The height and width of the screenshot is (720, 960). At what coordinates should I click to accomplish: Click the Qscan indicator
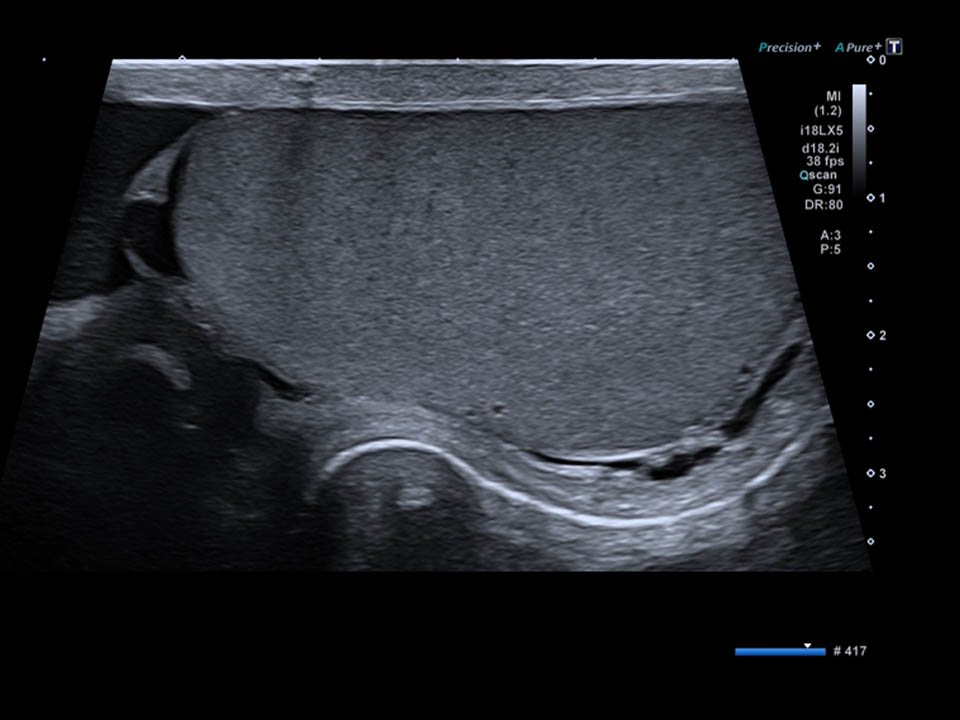click(816, 174)
